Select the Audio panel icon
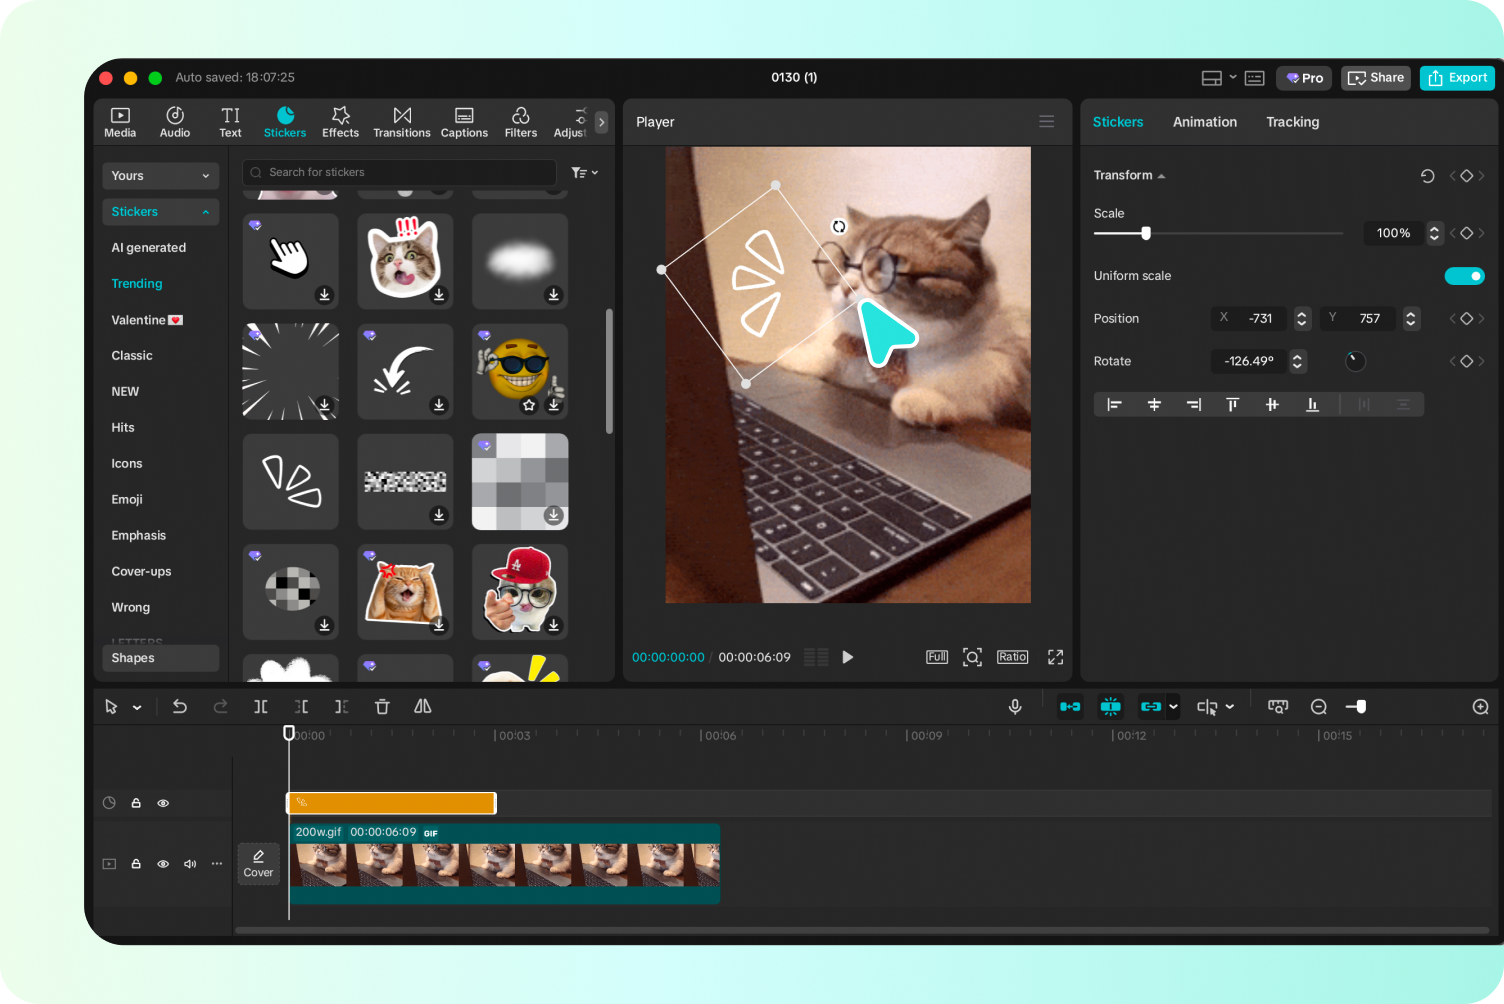Image resolution: width=1504 pixels, height=1004 pixels. (x=174, y=121)
